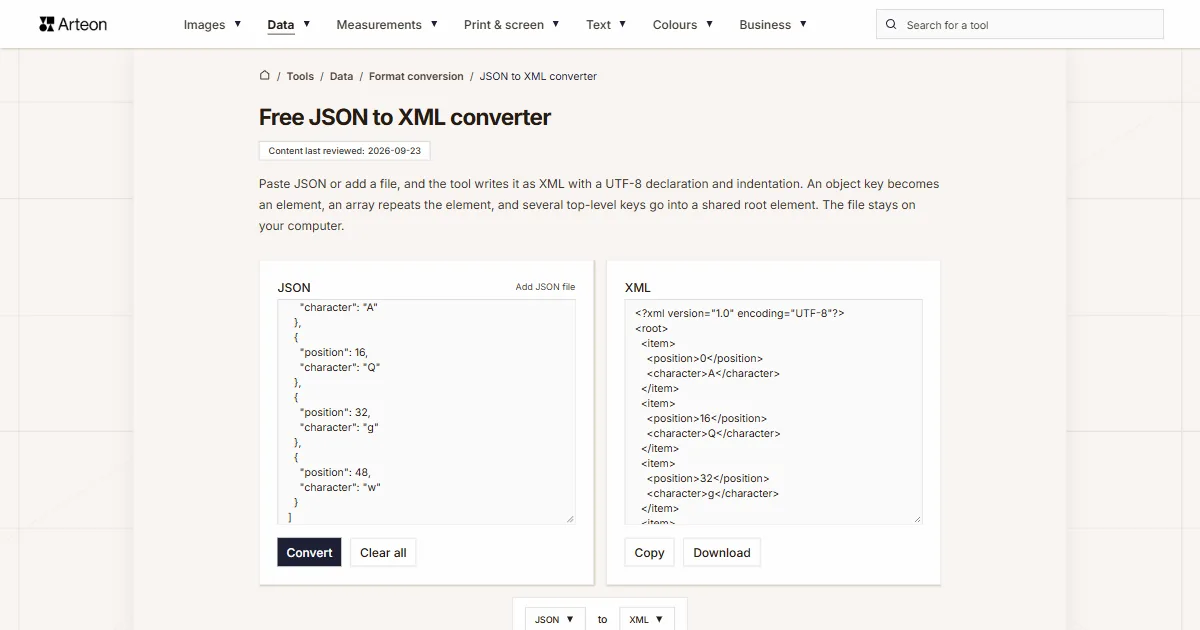Viewport: 1200px width, 630px height.
Task: Click JSON to XML converter breadcrumb
Action: 538,76
